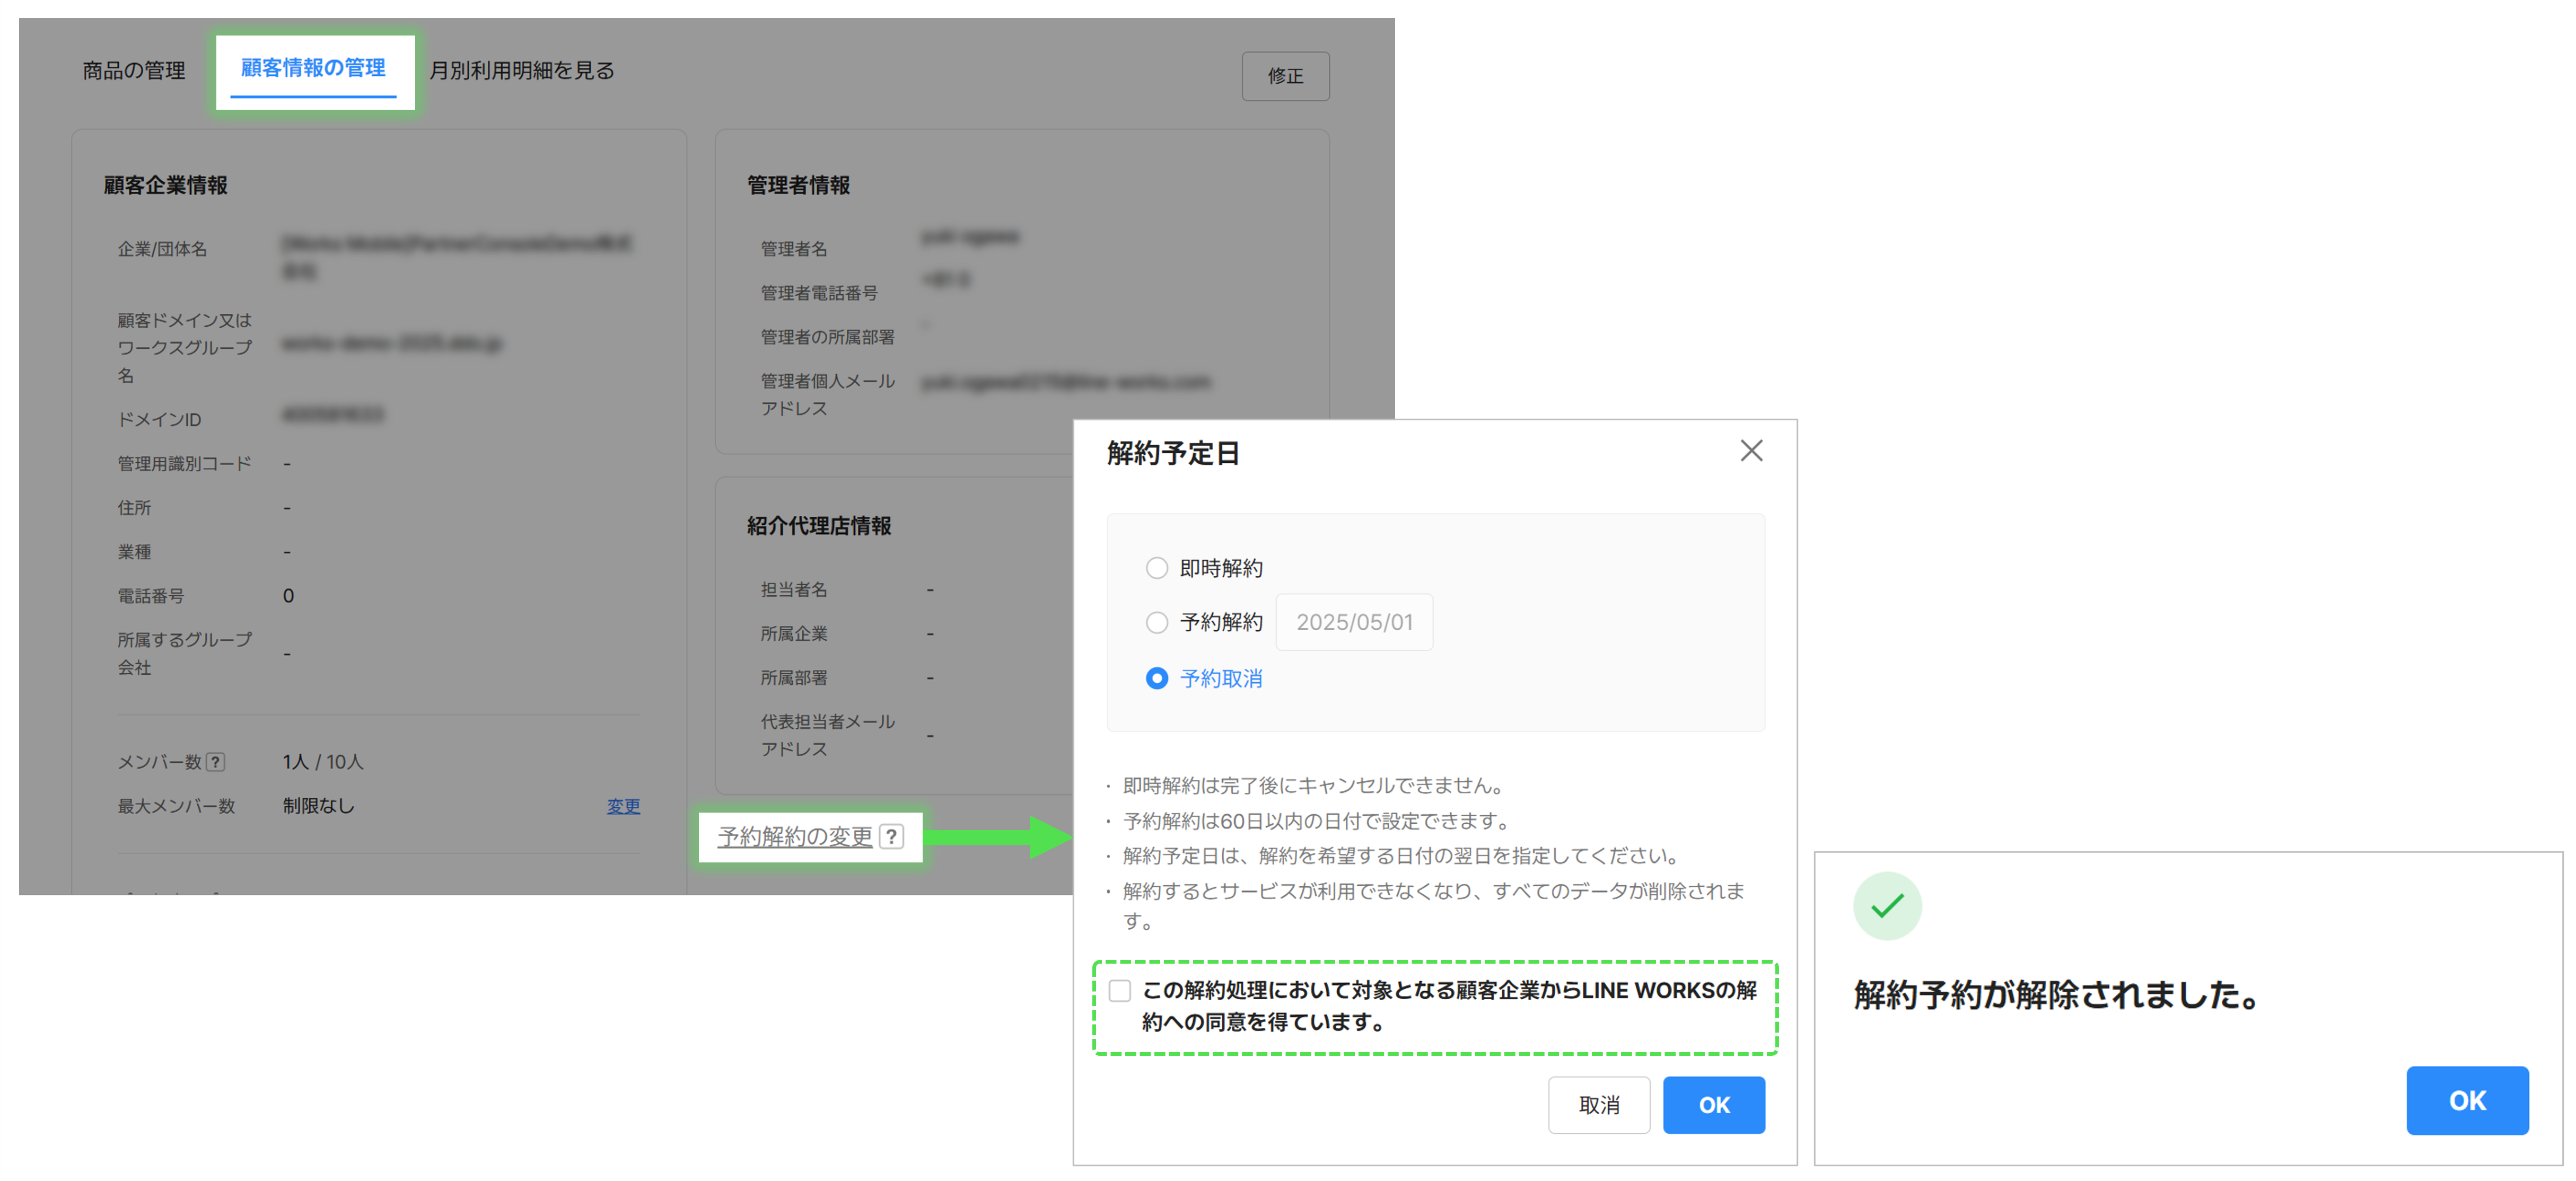Confirm the 解約予定日 dialog with OK

[x=1713, y=1104]
